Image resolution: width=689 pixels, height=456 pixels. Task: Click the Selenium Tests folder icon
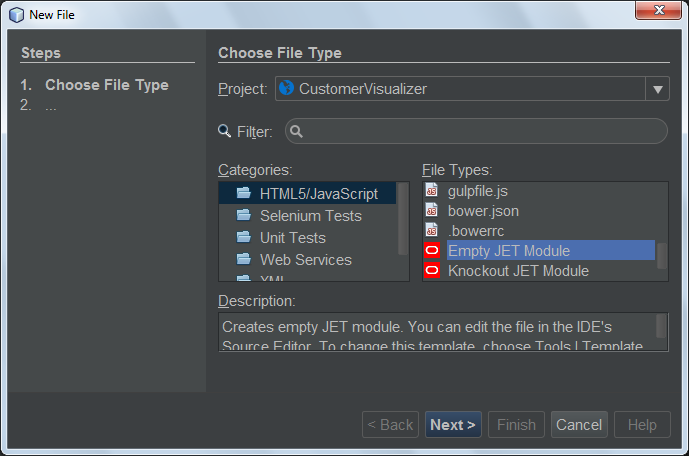[243, 215]
